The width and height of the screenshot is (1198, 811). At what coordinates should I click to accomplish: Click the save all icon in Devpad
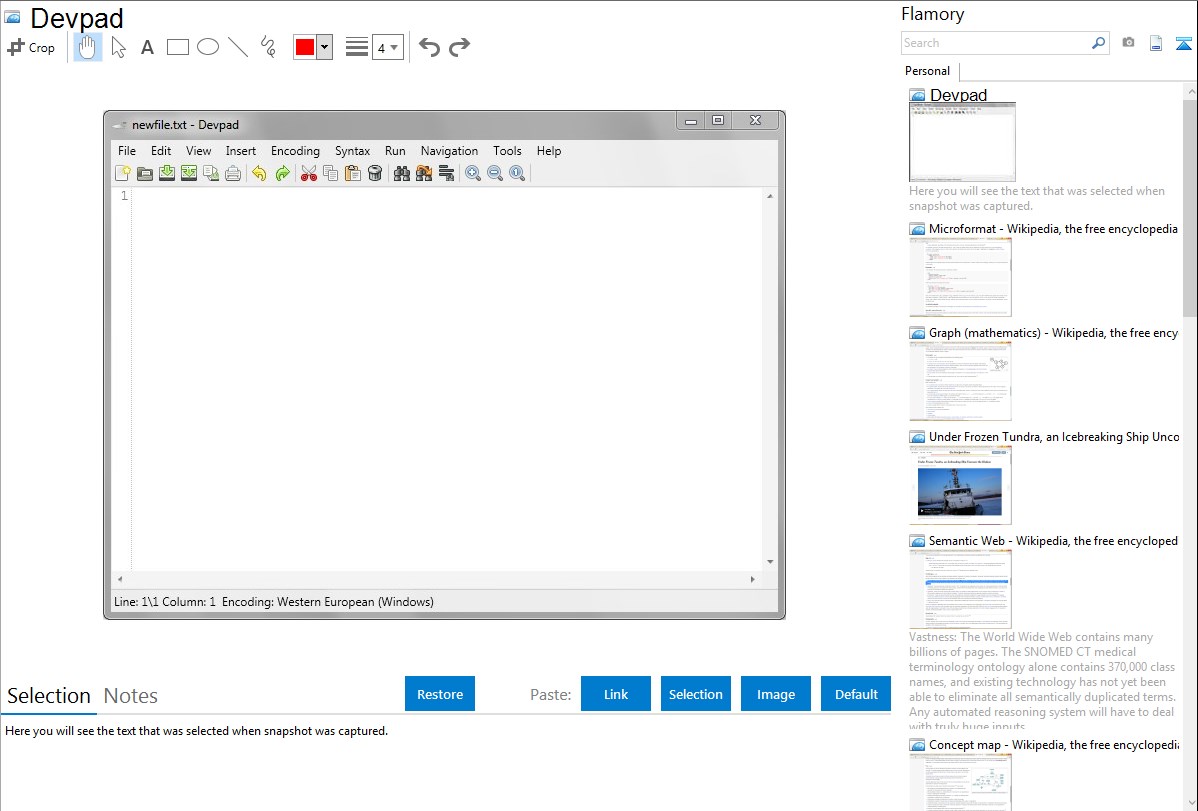pyautogui.click(x=189, y=174)
